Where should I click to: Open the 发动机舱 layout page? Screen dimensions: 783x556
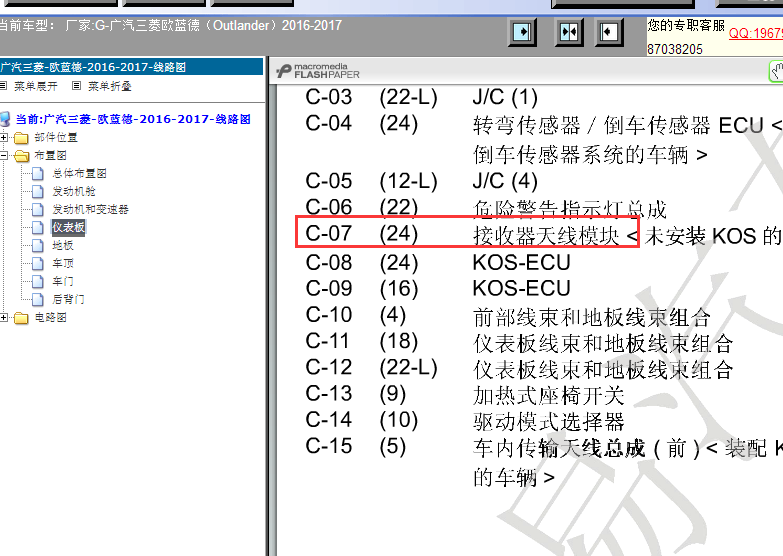(74, 192)
